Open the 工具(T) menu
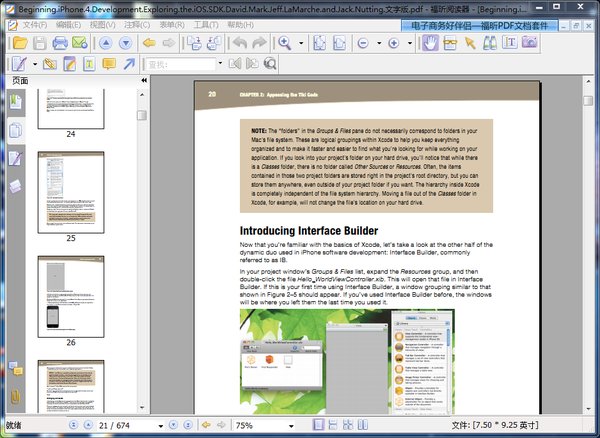 coord(206,25)
